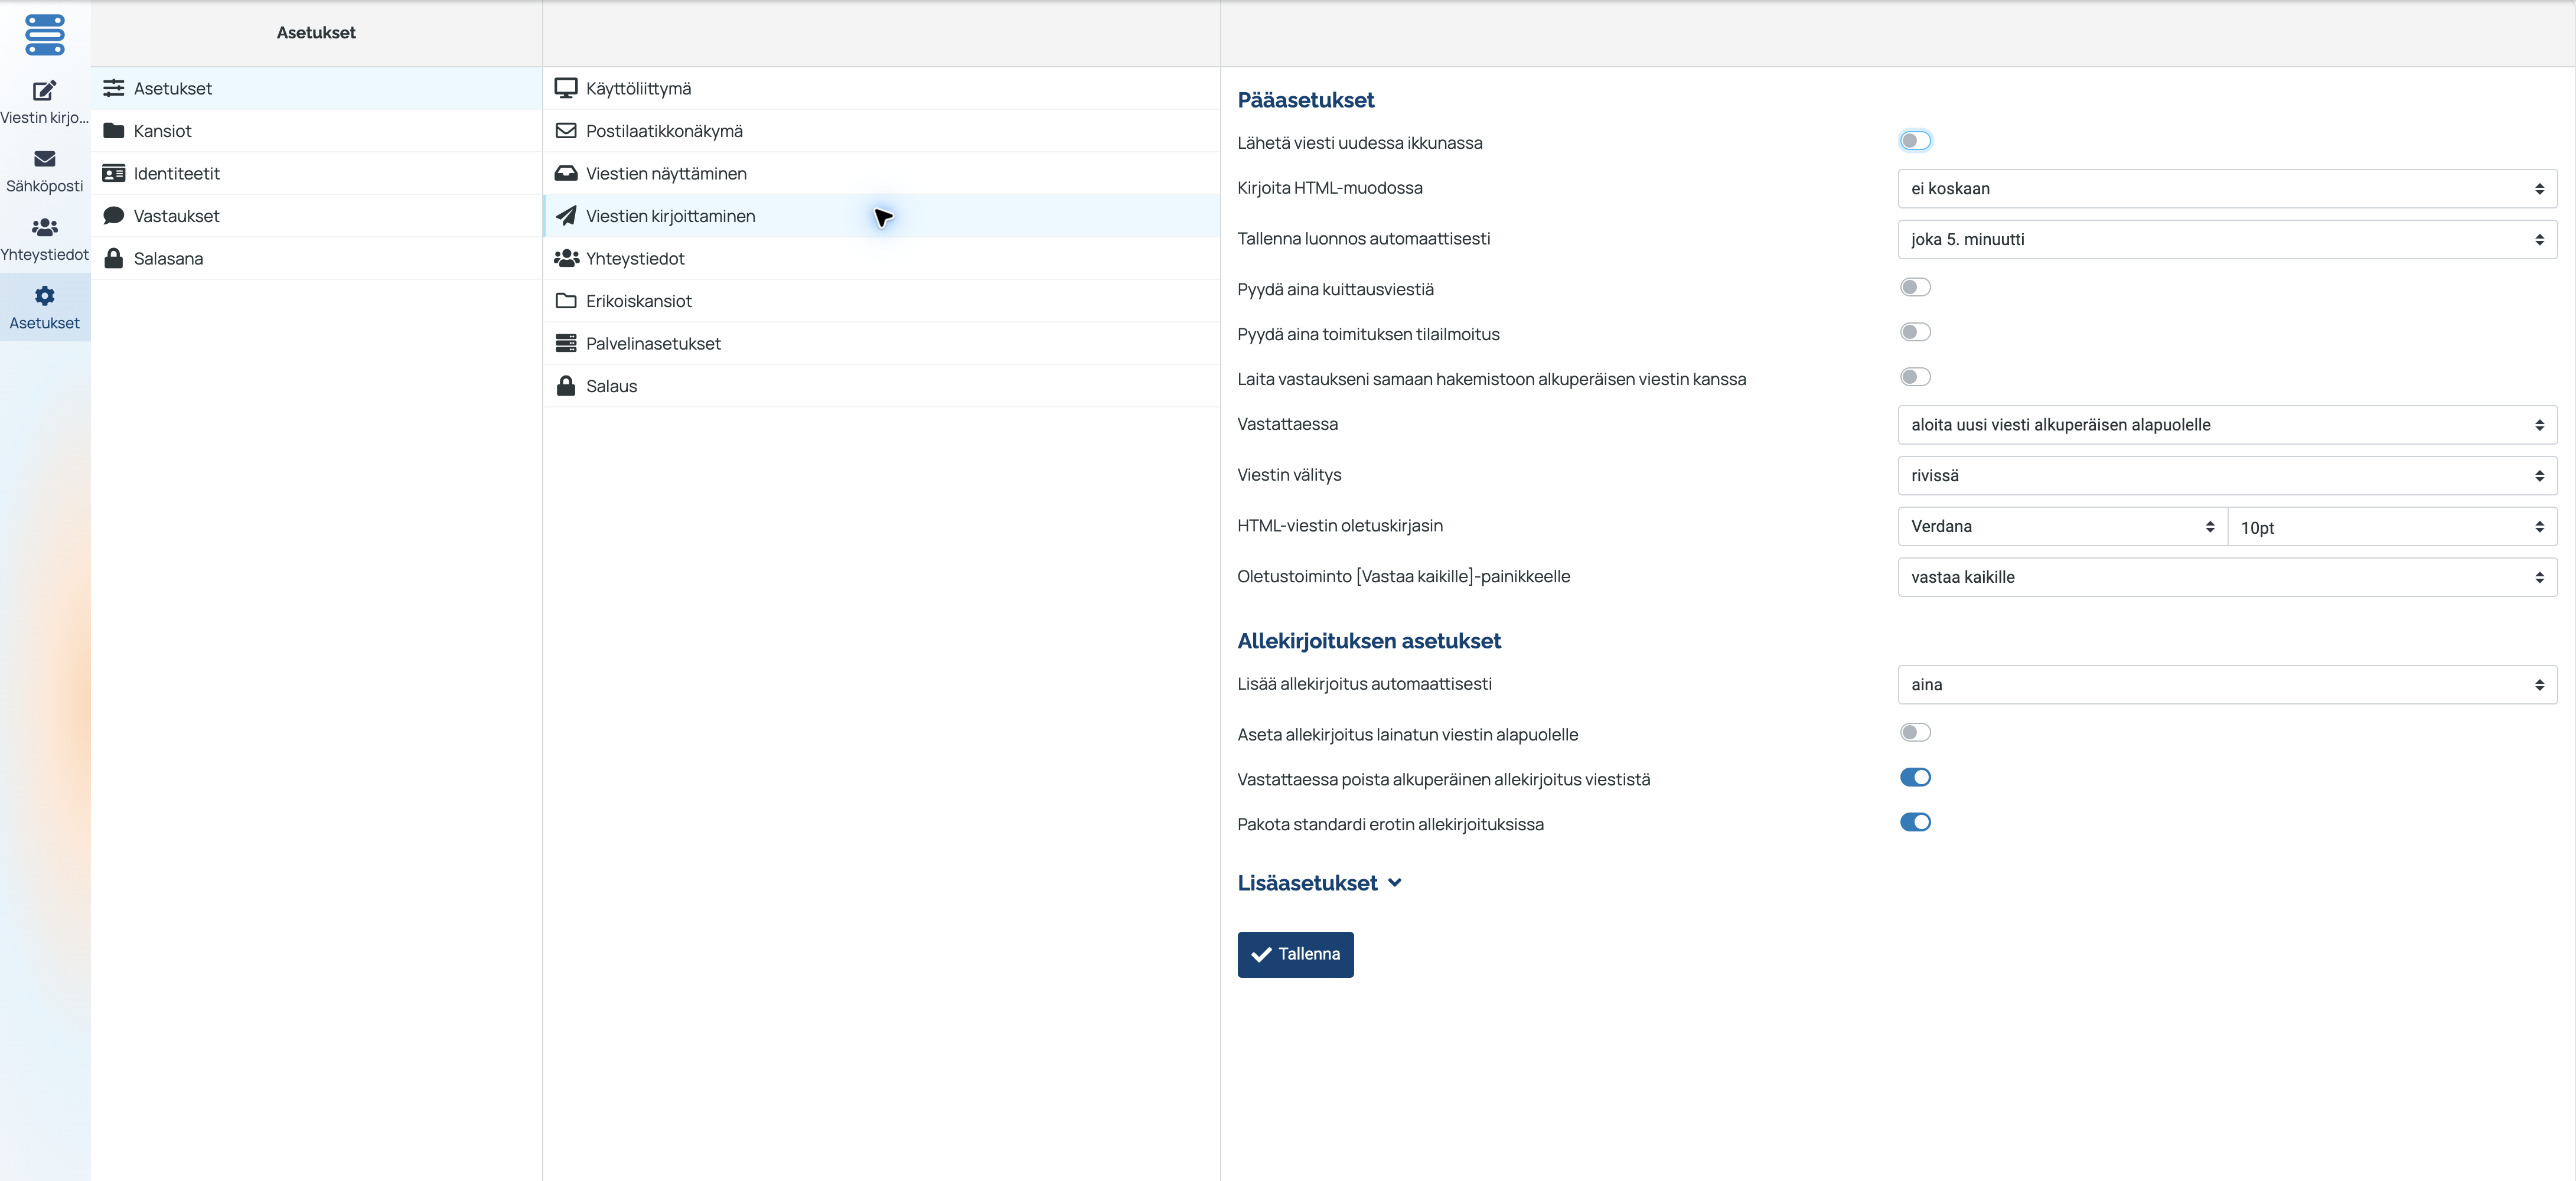Screen dimensions: 2576x1181
Task: Open the Sähköposti envelope icon
Action: coord(45,158)
